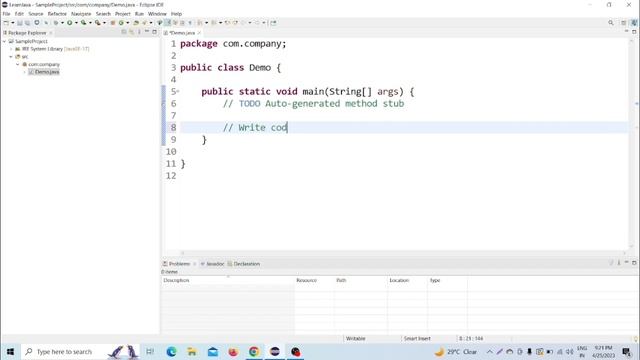Collapse the src folder node
Image resolution: width=640 pixels, height=360 pixels.
11,57
